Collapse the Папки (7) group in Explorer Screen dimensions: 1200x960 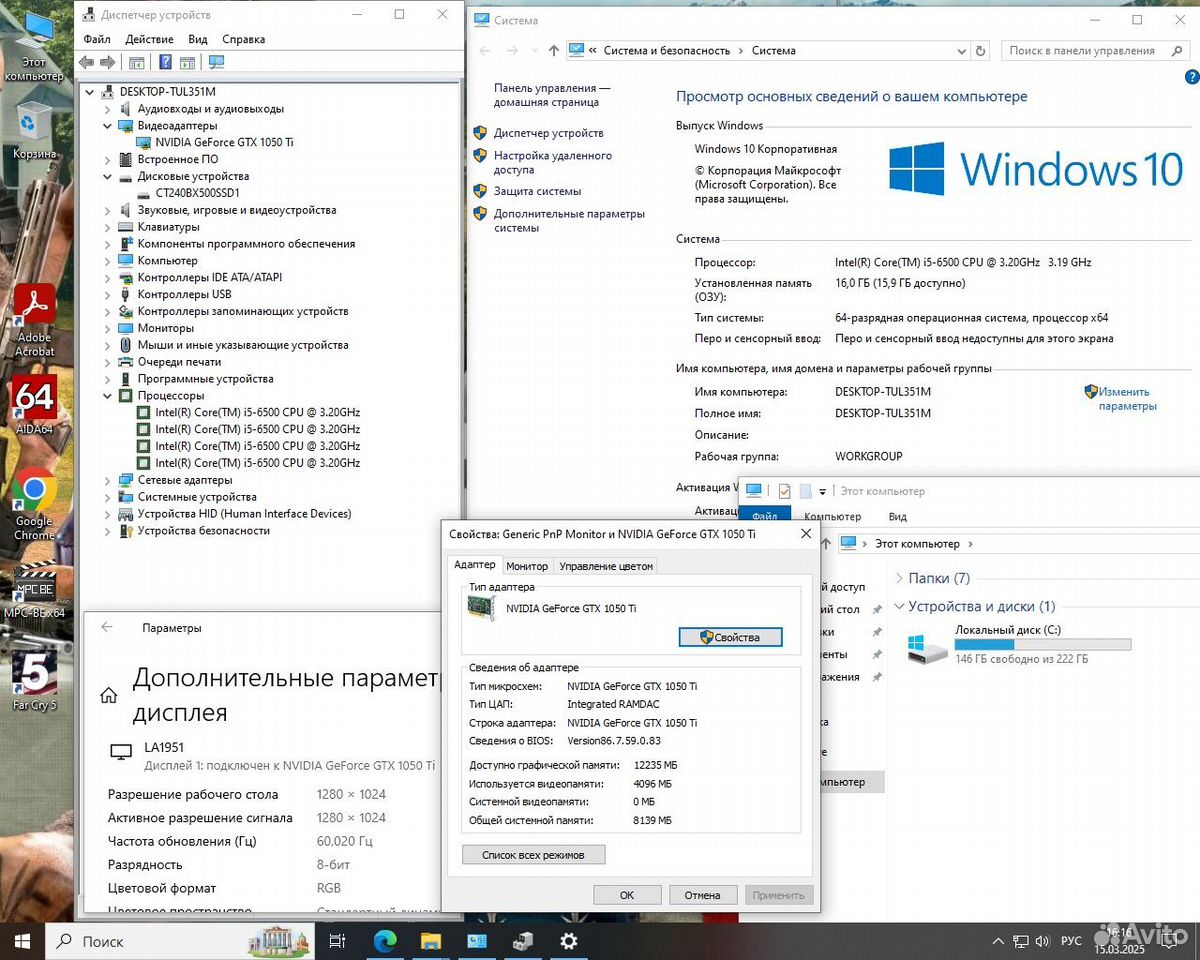pyautogui.click(x=899, y=578)
